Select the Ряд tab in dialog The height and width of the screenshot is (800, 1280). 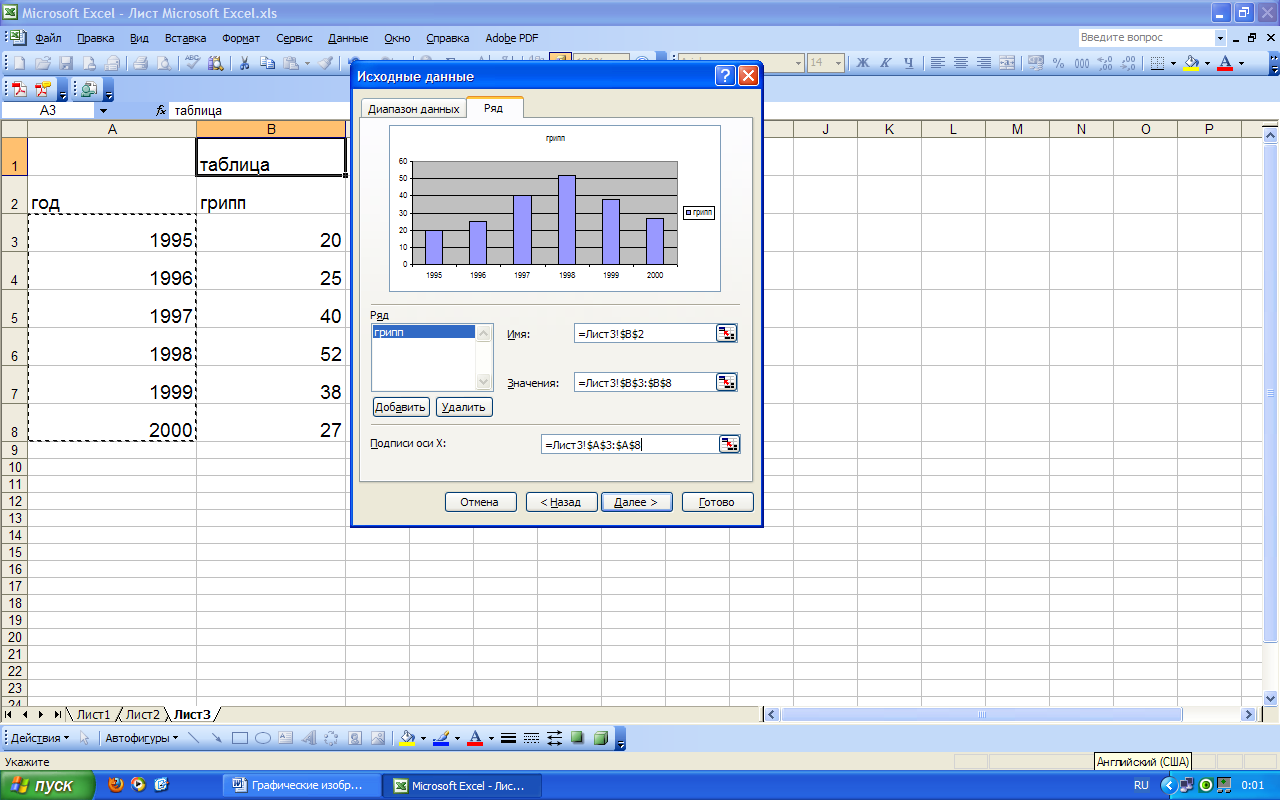coord(493,108)
